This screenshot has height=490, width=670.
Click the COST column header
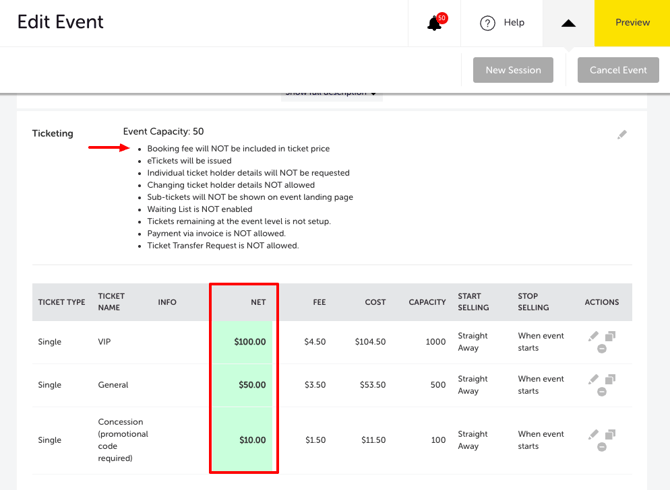[375, 302]
